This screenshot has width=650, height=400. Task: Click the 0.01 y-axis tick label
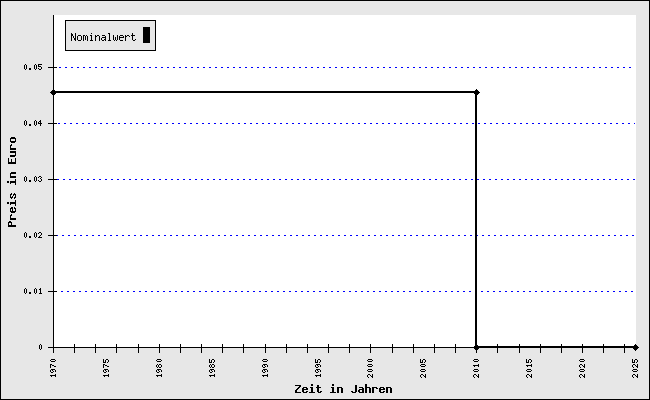(34, 292)
